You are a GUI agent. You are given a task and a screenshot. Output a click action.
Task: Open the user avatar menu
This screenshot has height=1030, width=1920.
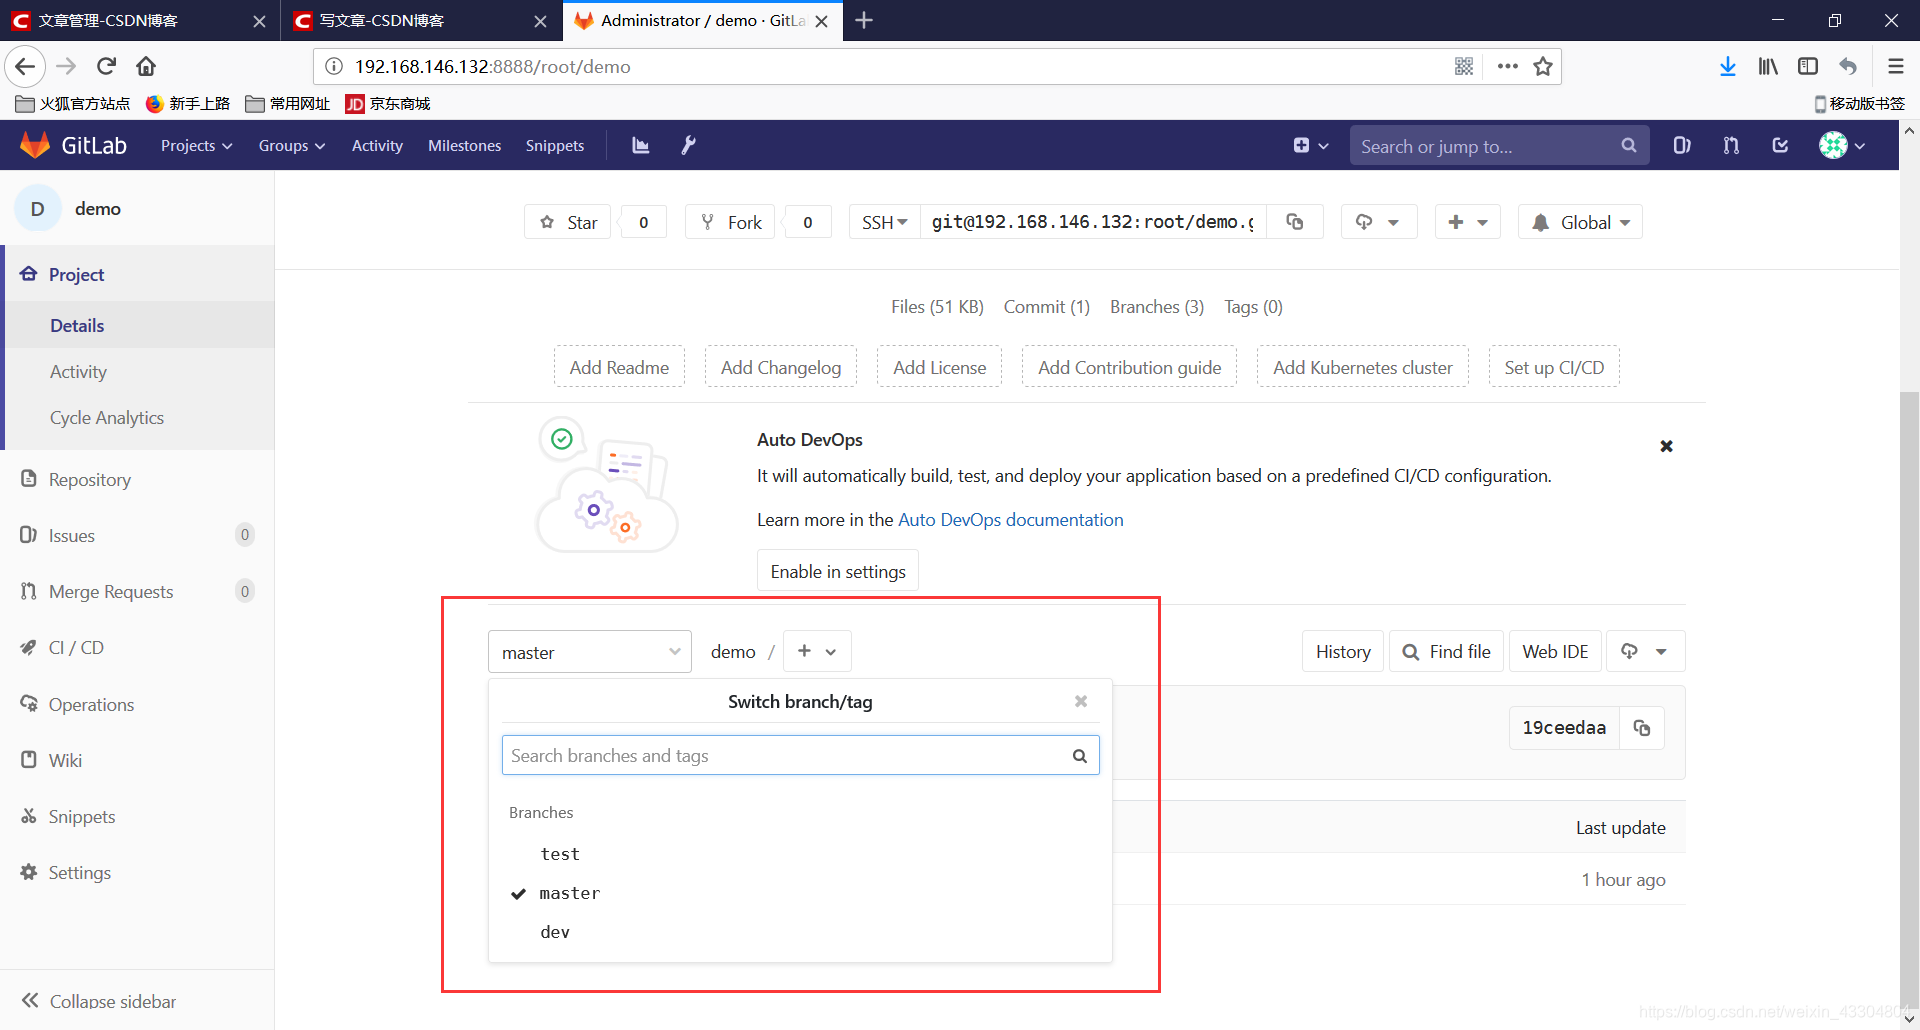[1842, 146]
